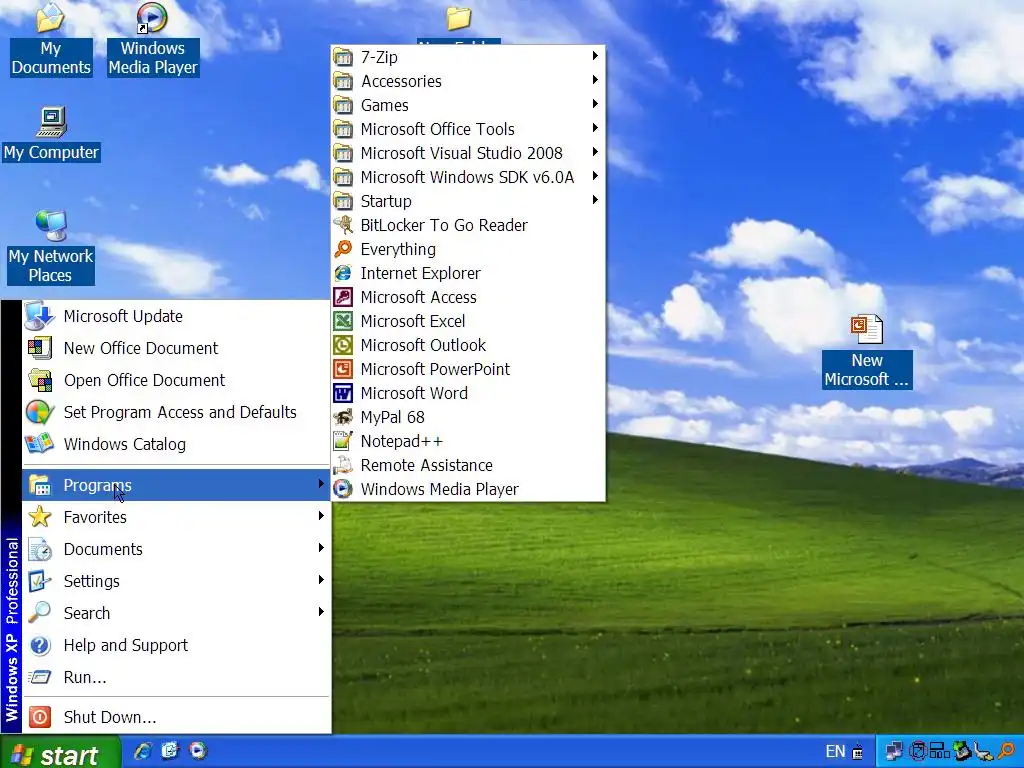This screenshot has height=768, width=1024.
Task: Click the Safely Remove Hardware tray icon
Action: coord(962,751)
